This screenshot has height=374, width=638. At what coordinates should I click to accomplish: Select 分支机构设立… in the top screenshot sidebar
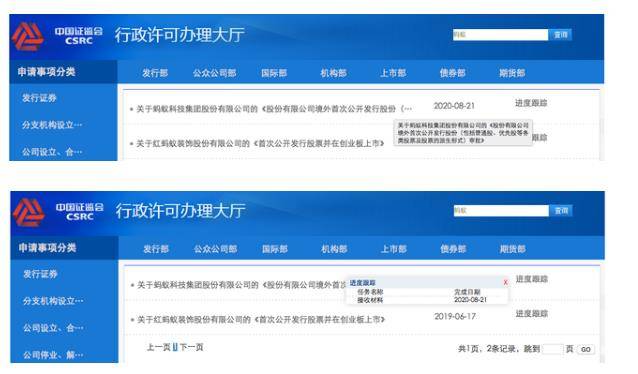[x=52, y=125]
